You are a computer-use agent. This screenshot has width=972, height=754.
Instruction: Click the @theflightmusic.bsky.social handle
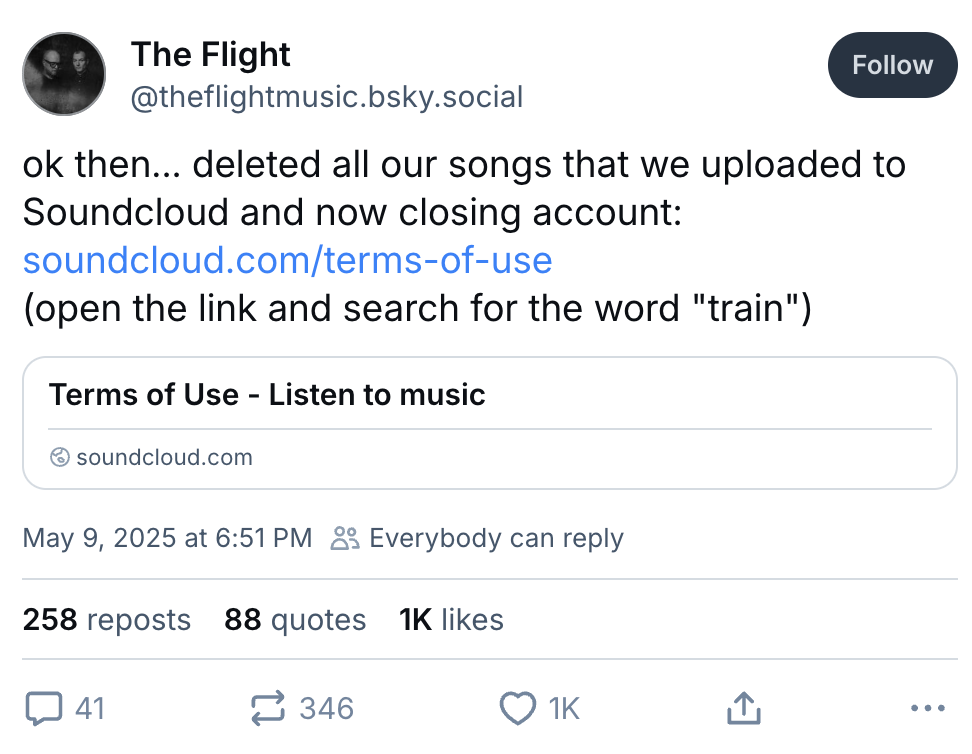tap(327, 97)
